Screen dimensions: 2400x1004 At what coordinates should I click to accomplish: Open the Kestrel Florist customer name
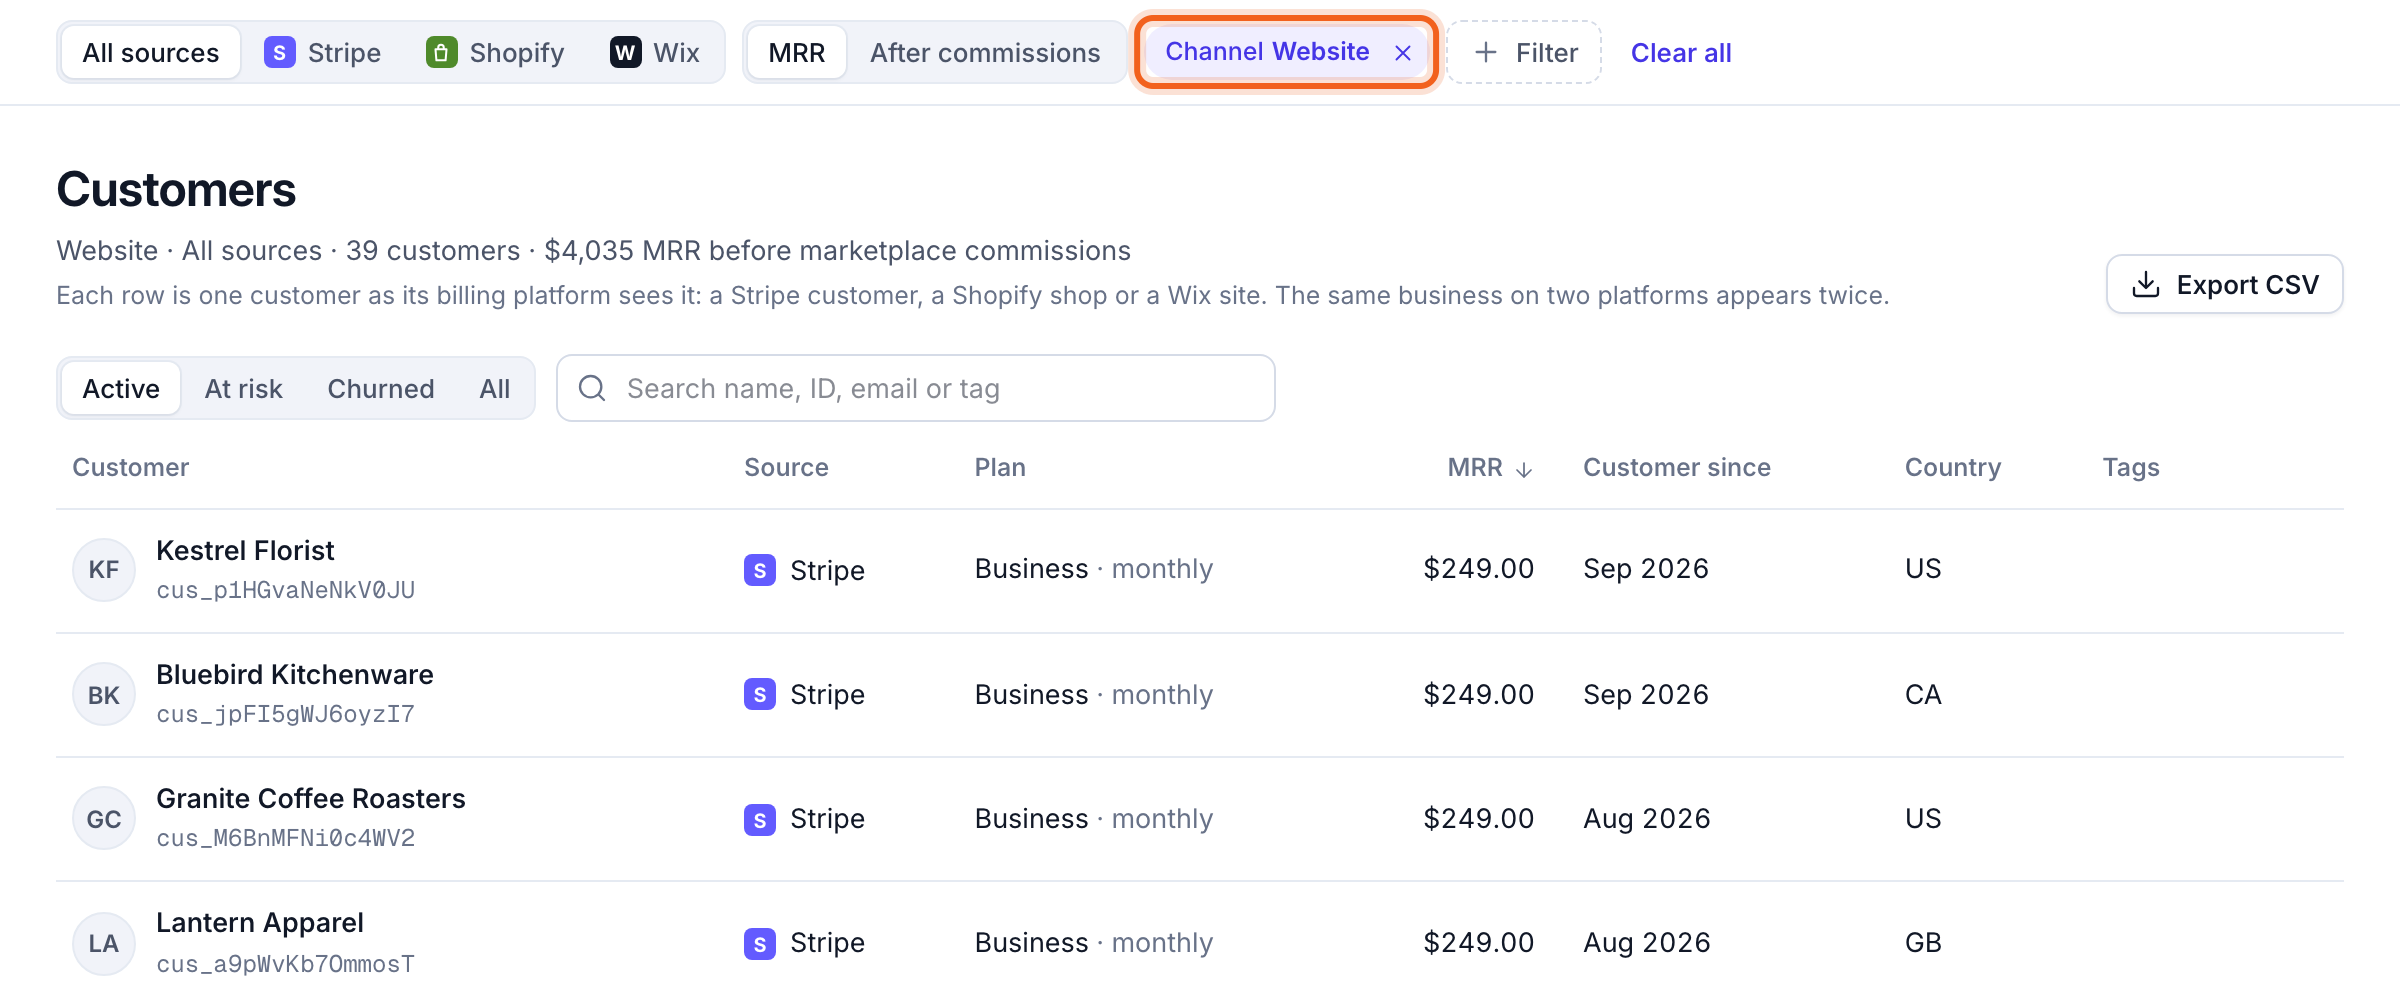tap(245, 550)
